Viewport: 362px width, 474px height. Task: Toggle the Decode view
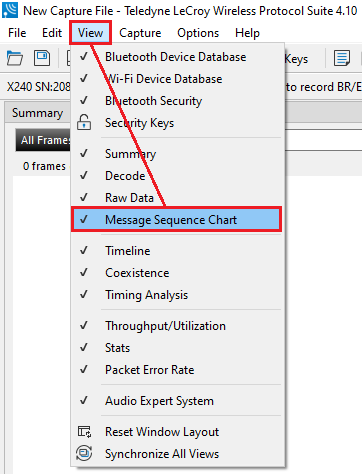click(x=177, y=176)
